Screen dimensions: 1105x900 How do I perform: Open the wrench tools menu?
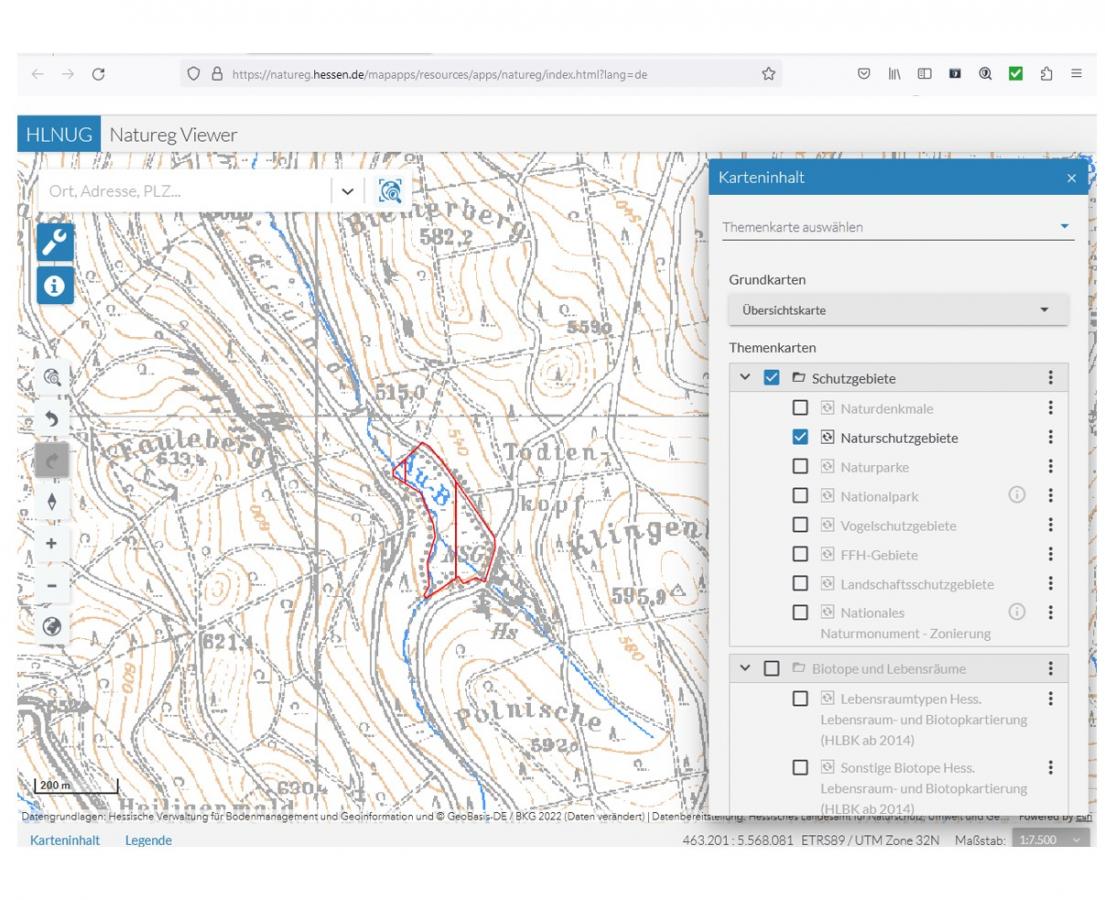[x=54, y=241]
